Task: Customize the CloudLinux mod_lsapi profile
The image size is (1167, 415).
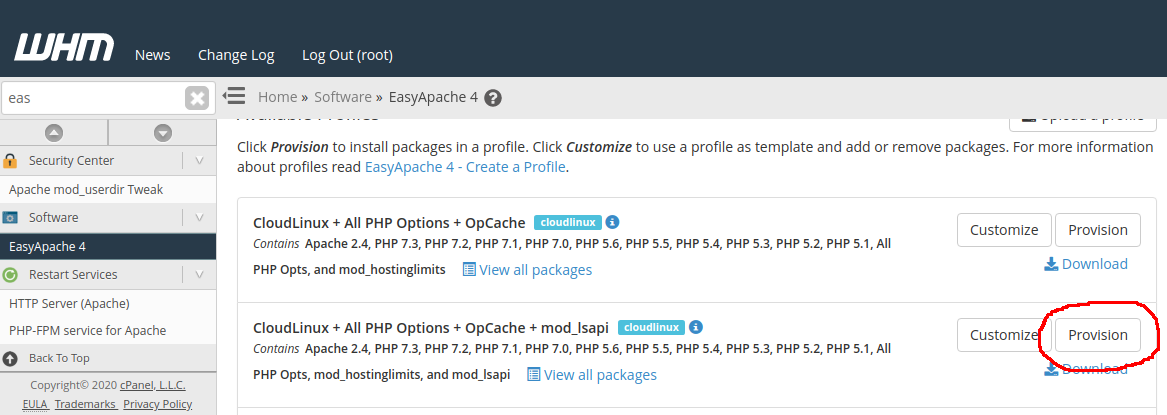Action: pos(1004,335)
